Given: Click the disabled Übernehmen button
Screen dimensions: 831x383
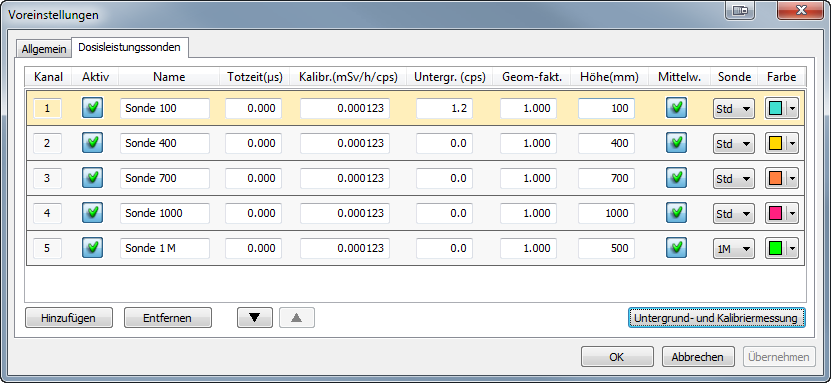Looking at the screenshot, I should click(778, 357).
